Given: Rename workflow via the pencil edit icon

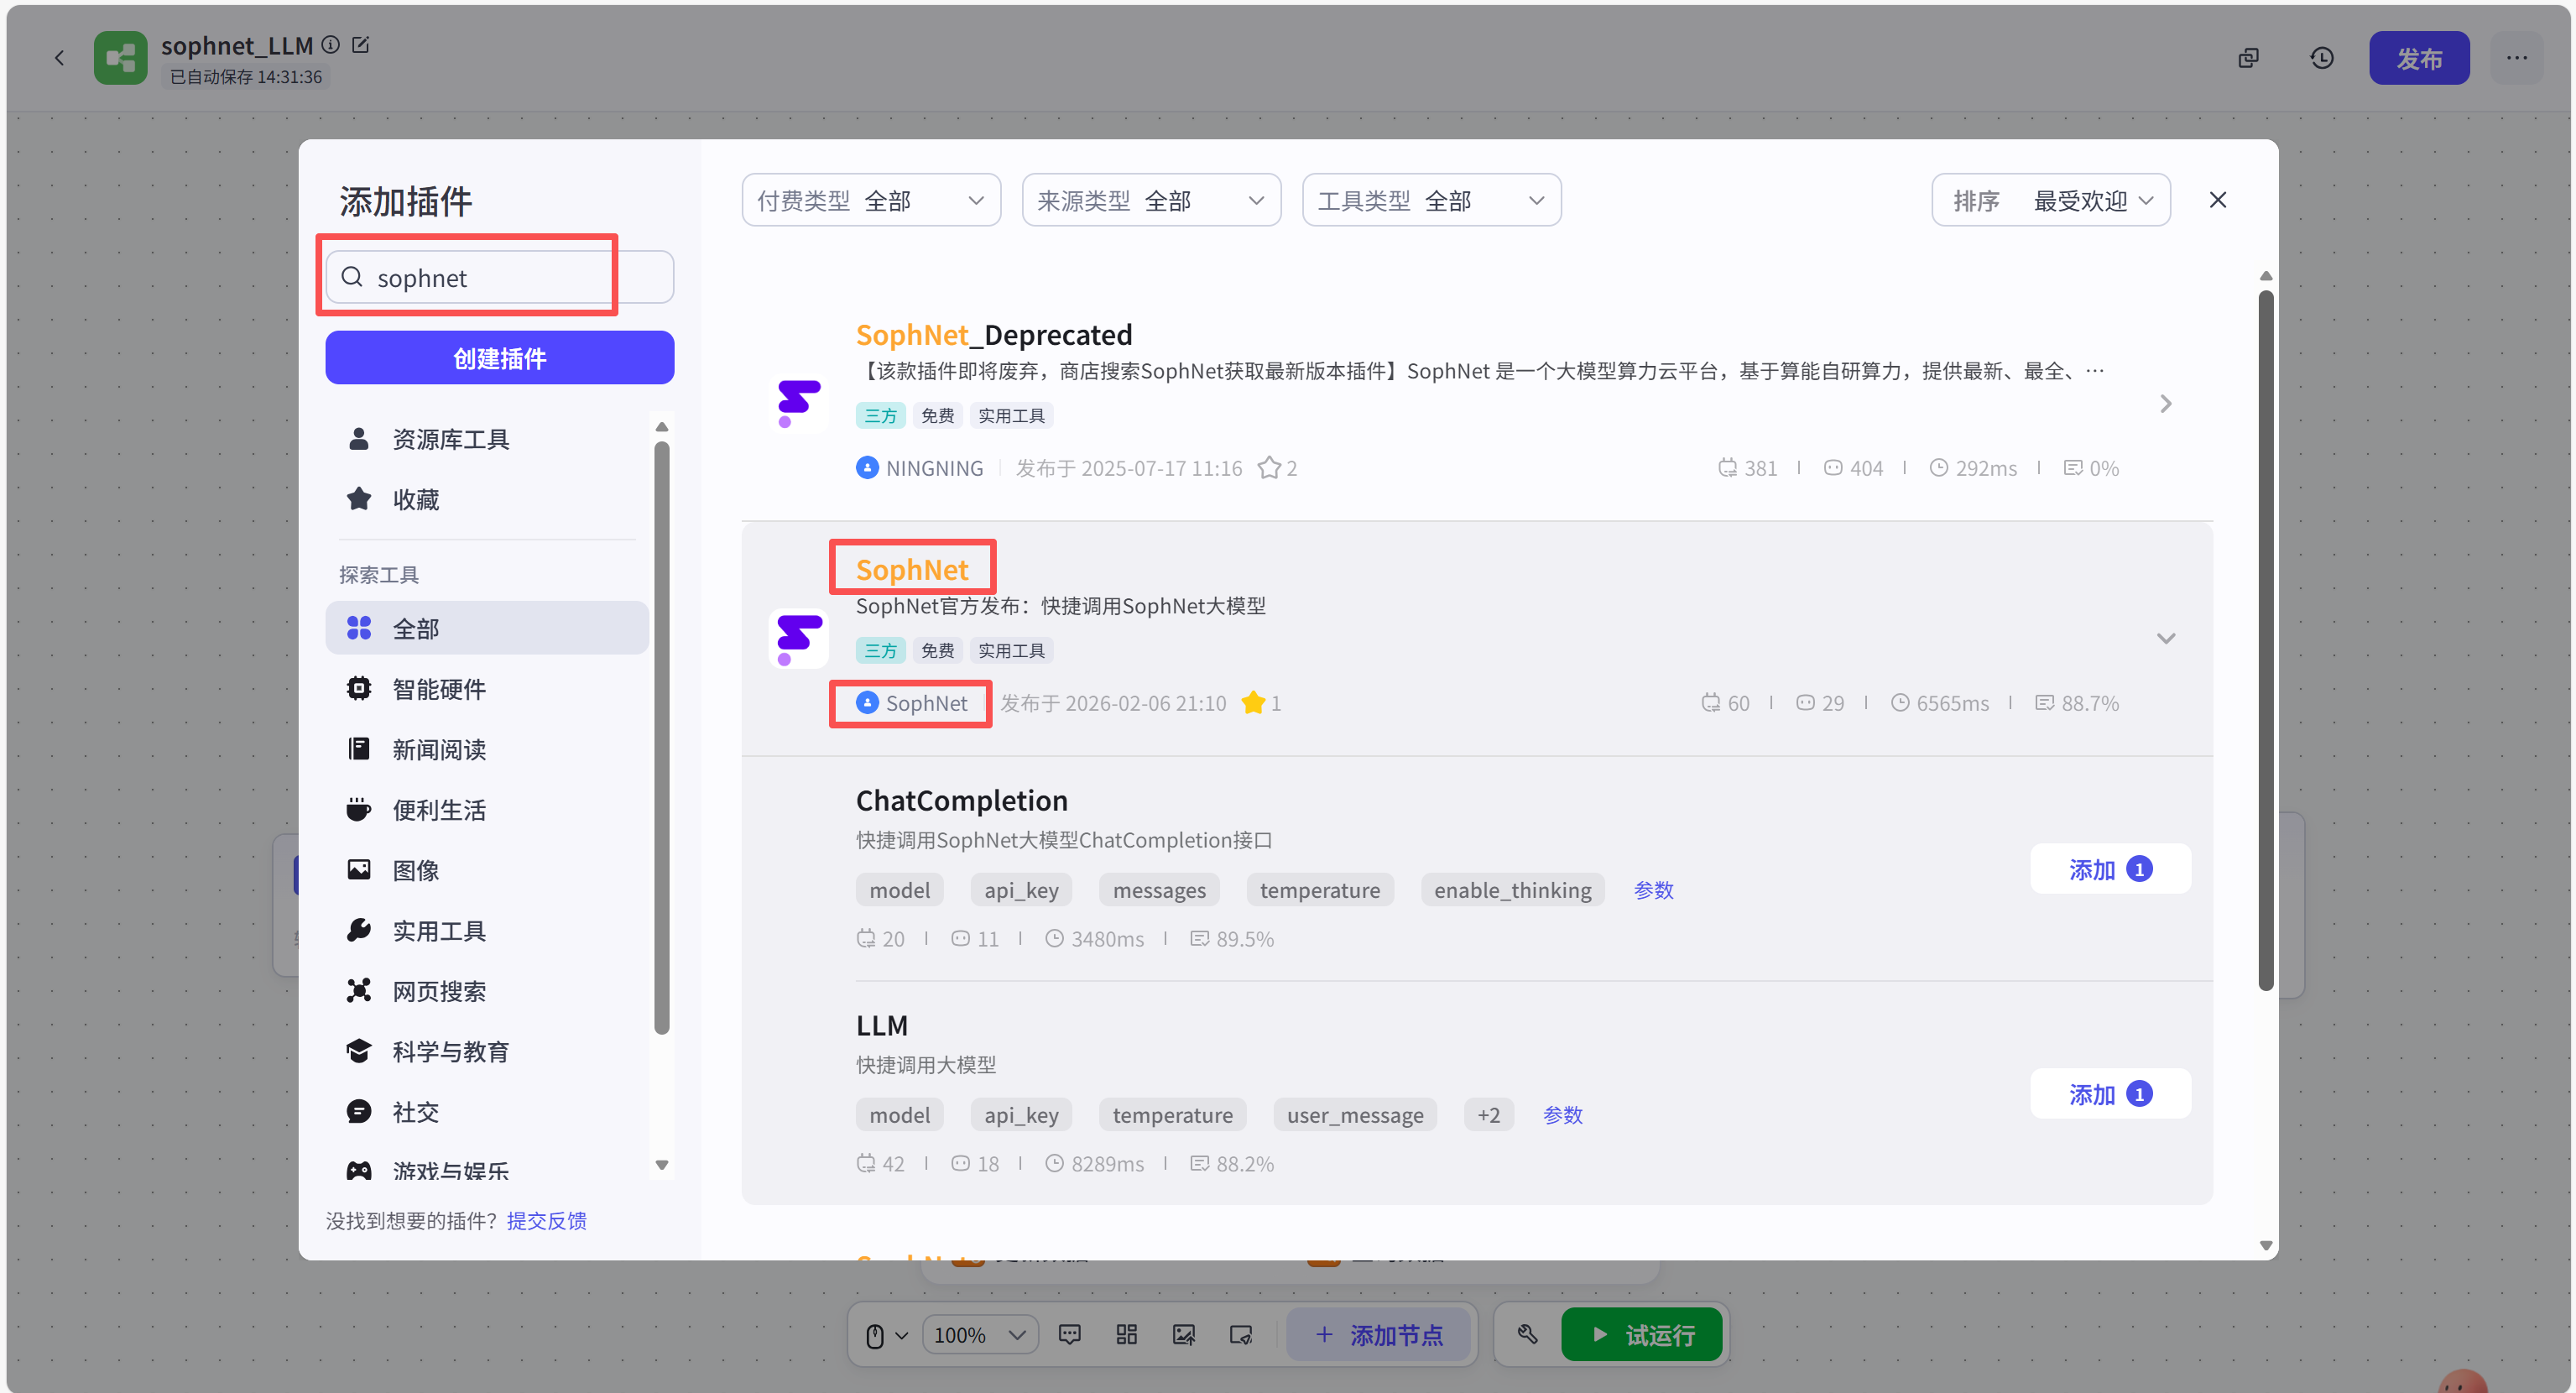Looking at the screenshot, I should click(361, 44).
